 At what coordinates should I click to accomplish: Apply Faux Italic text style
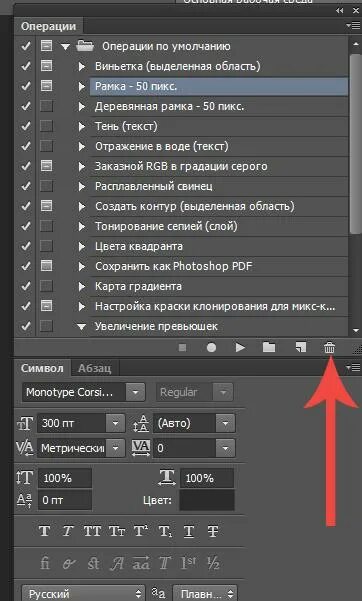pos(68,531)
